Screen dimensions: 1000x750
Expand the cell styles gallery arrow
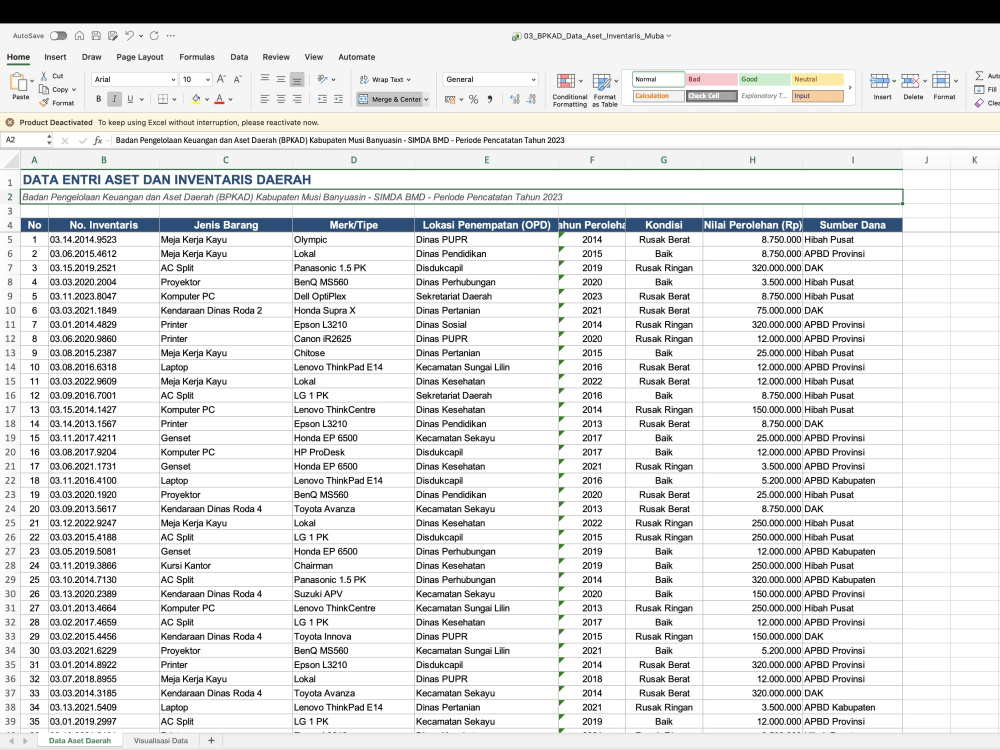[850, 87]
